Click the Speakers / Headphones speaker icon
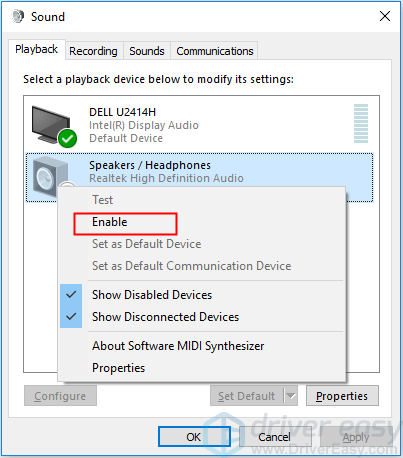This screenshot has height=458, width=403. [x=51, y=177]
